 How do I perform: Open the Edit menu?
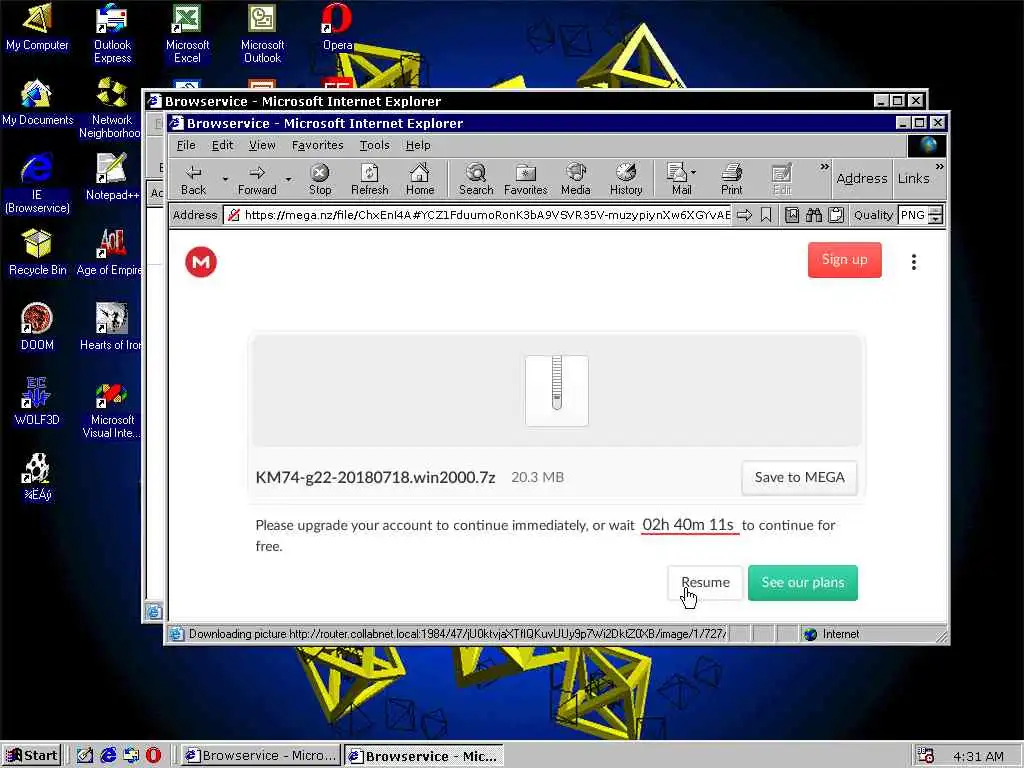click(222, 145)
